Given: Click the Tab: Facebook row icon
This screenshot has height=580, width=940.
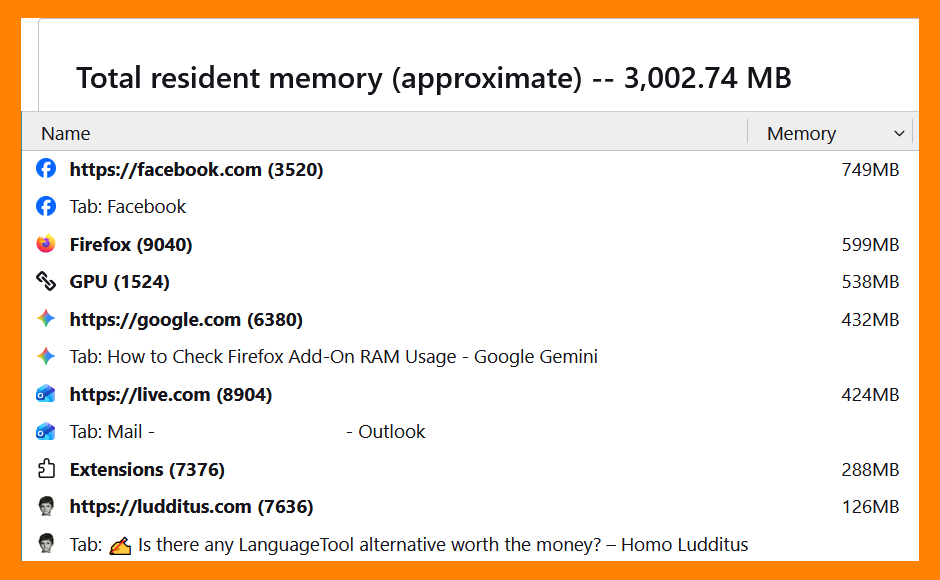Looking at the screenshot, I should (x=46, y=206).
